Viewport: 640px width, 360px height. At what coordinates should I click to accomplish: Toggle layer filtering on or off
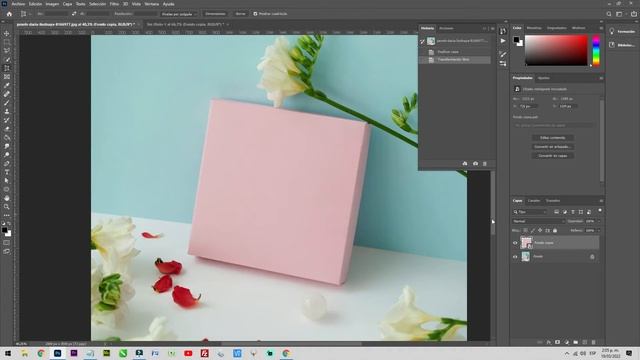point(600,211)
